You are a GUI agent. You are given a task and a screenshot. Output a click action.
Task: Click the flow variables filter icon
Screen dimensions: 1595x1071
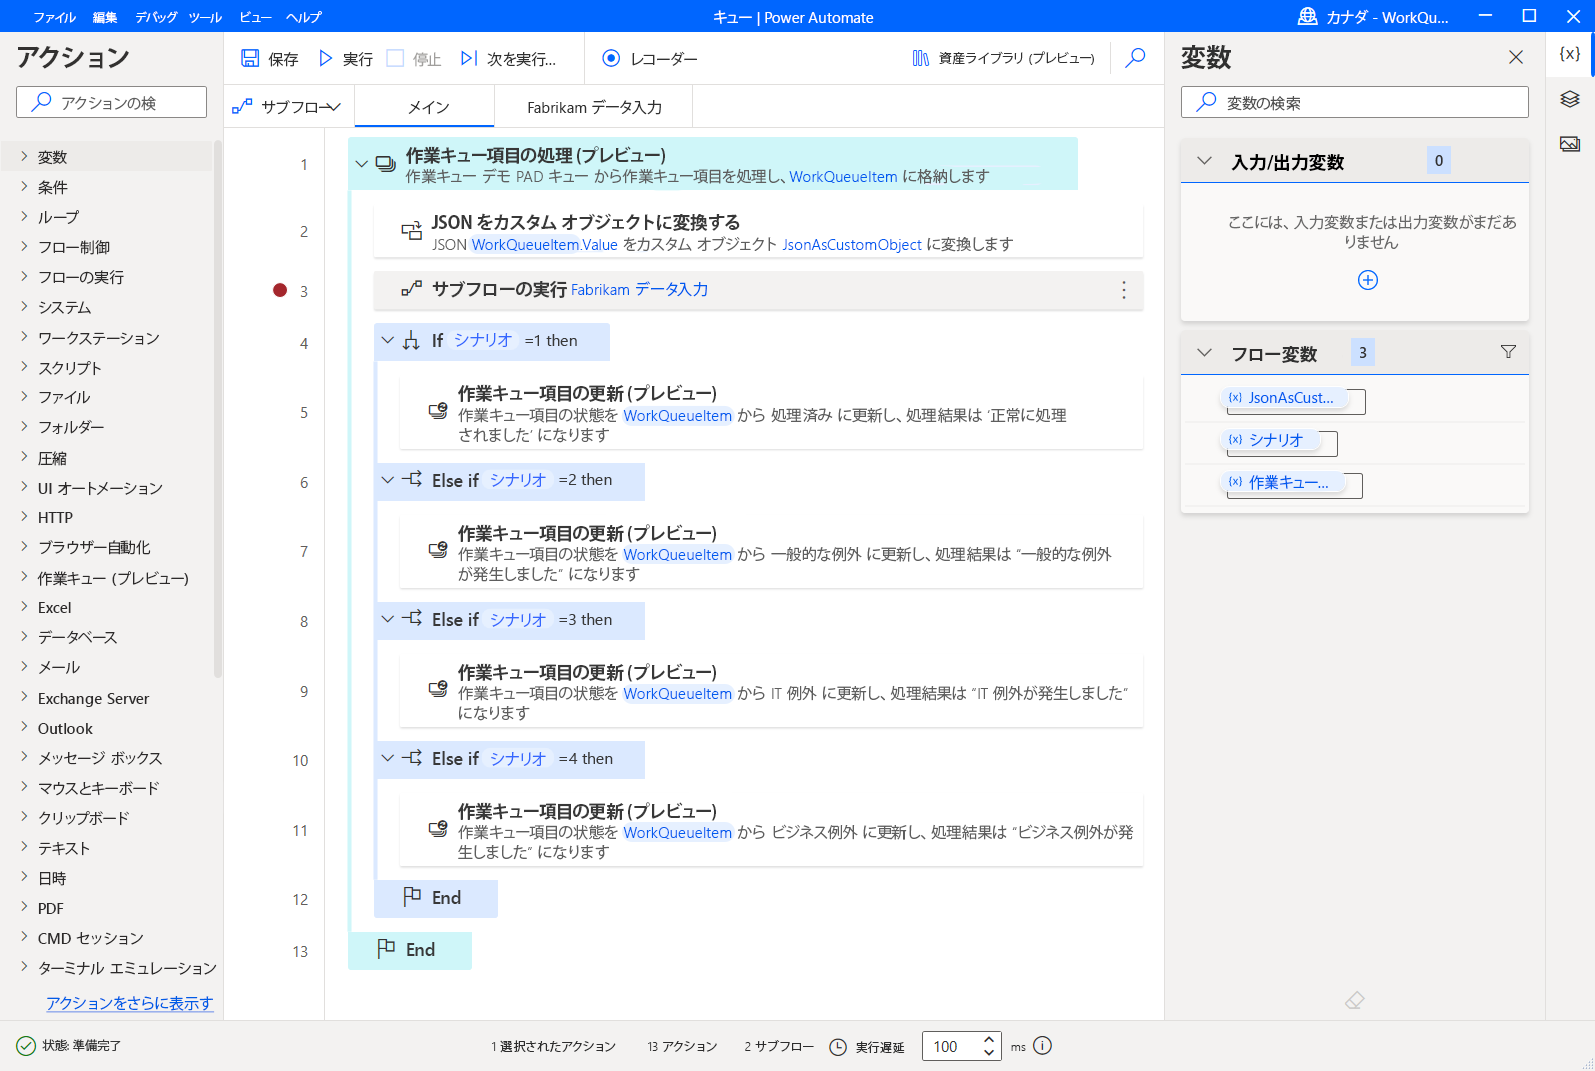1508,352
